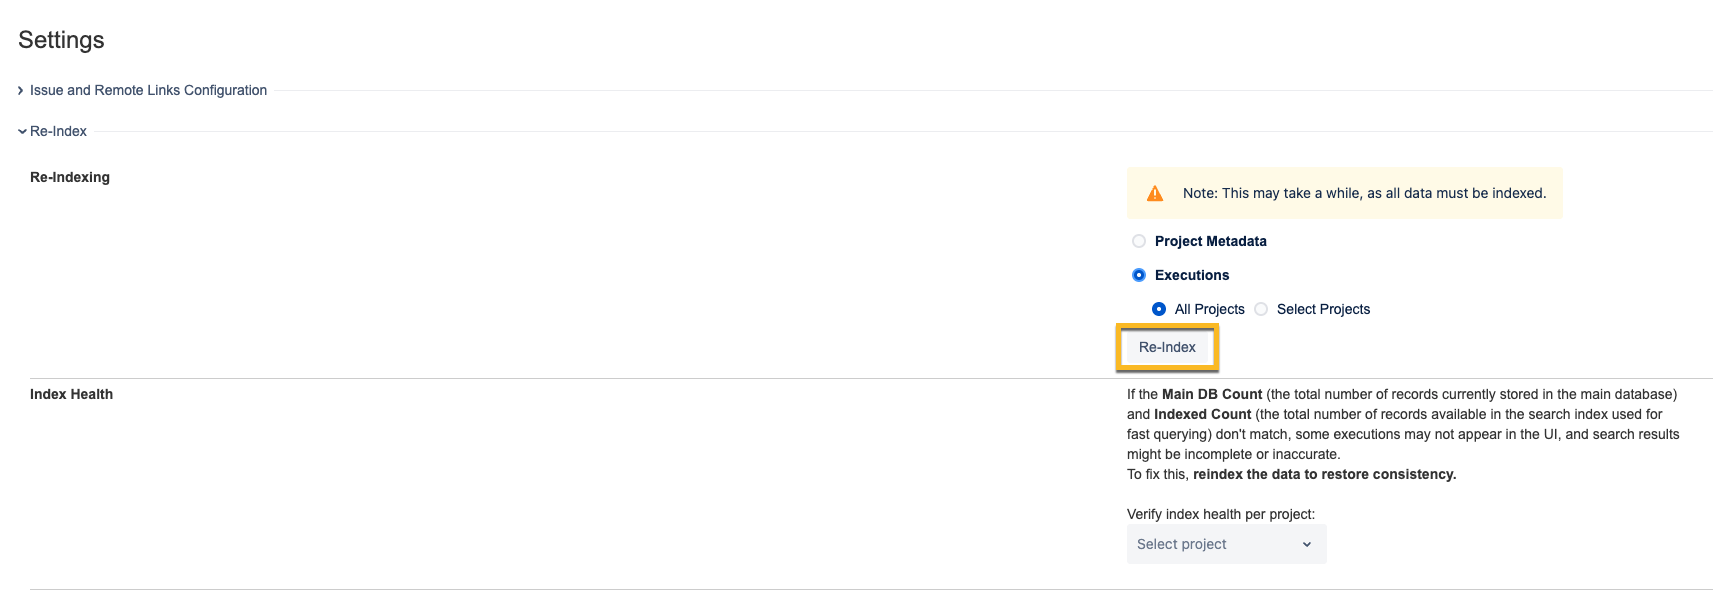Click the All Projects label
Viewport: 1713px width, 591px height.
tap(1209, 309)
